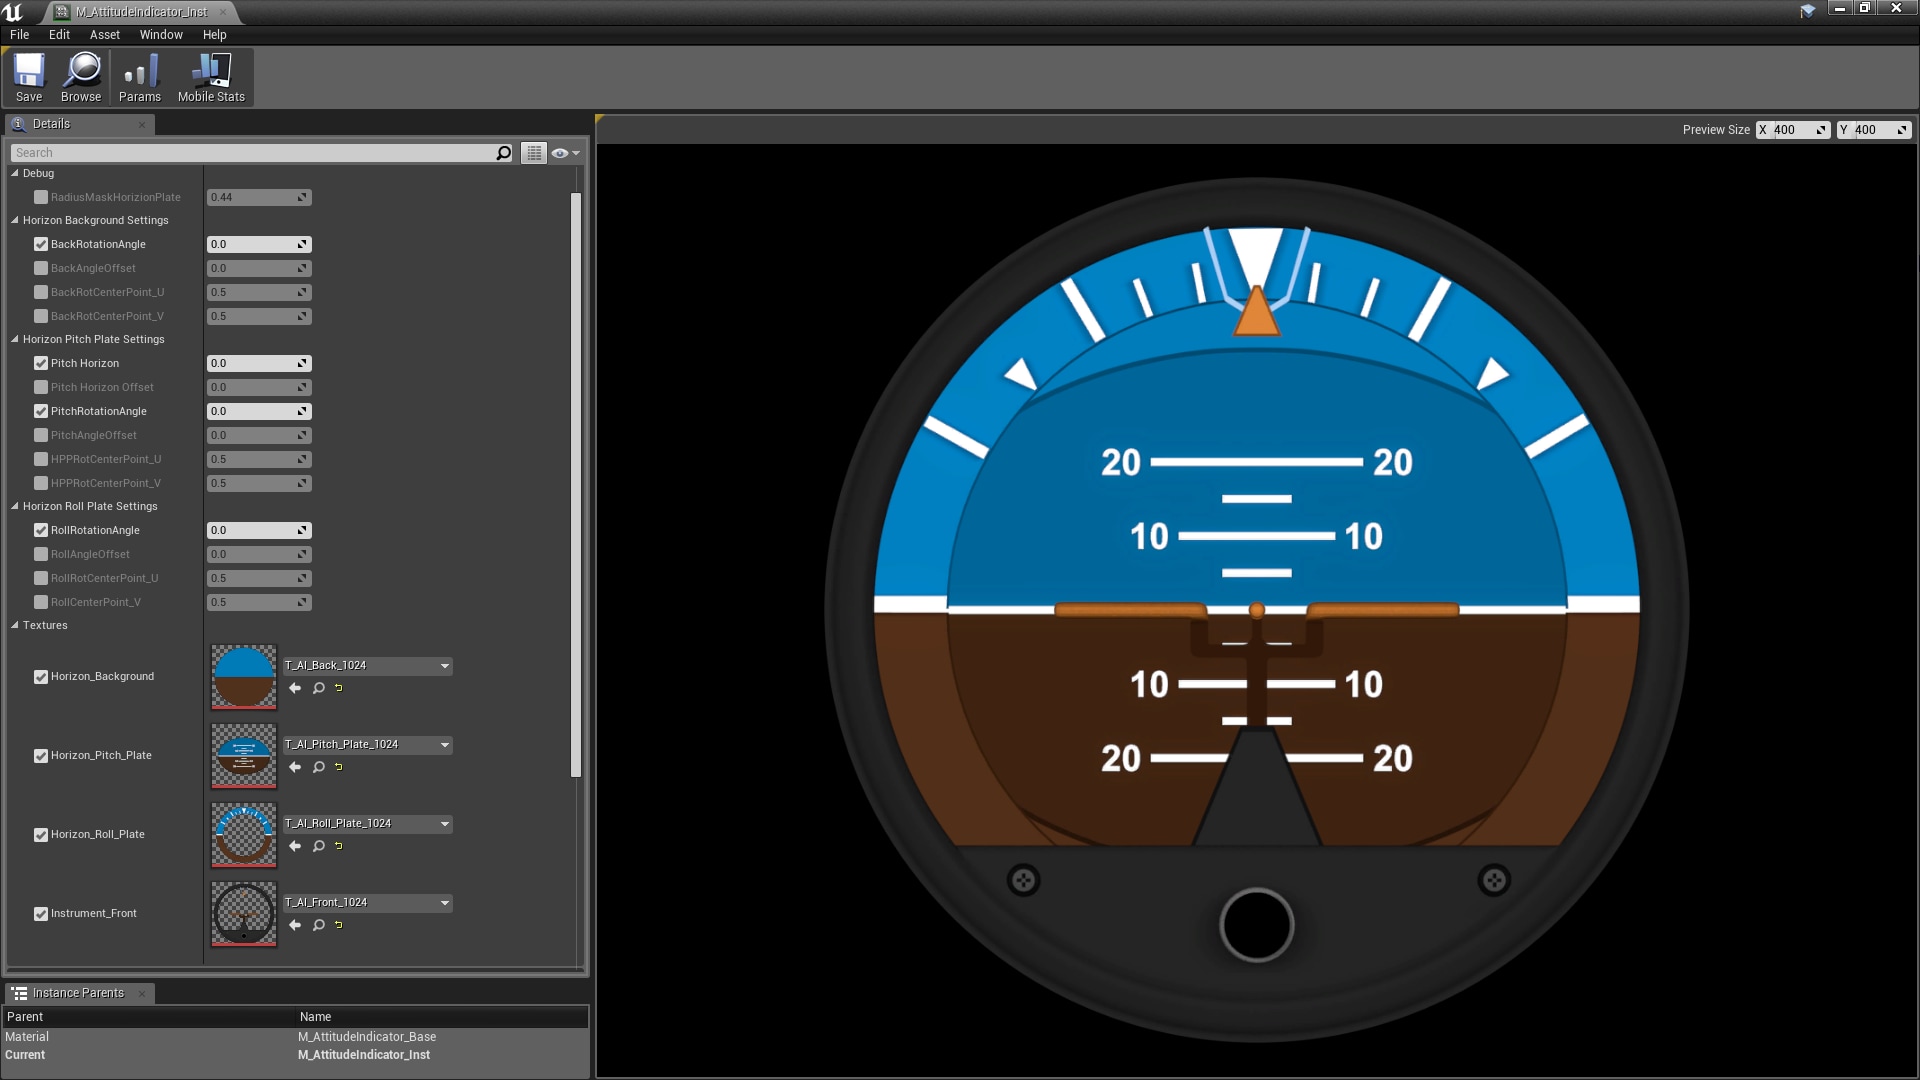Reset Horizon_Roll_Plate texture to default
This screenshot has height=1080, width=1920.
tap(339, 846)
